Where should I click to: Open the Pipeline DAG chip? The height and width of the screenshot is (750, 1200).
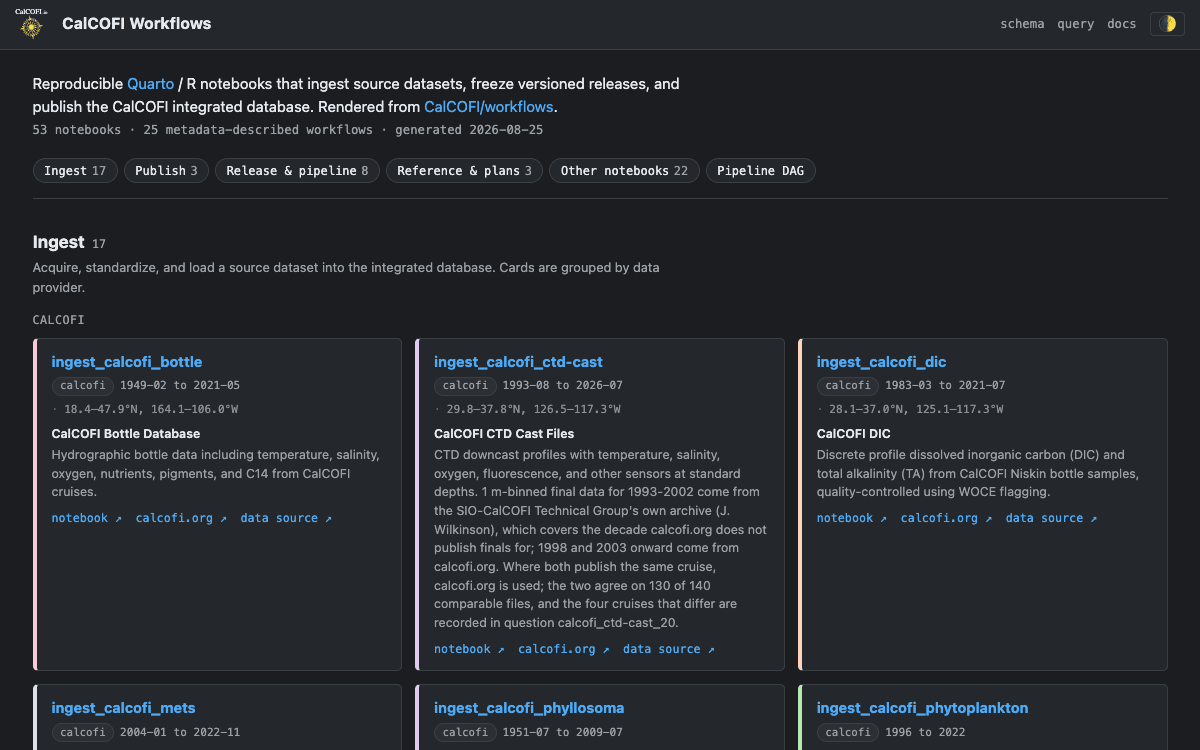coord(761,171)
